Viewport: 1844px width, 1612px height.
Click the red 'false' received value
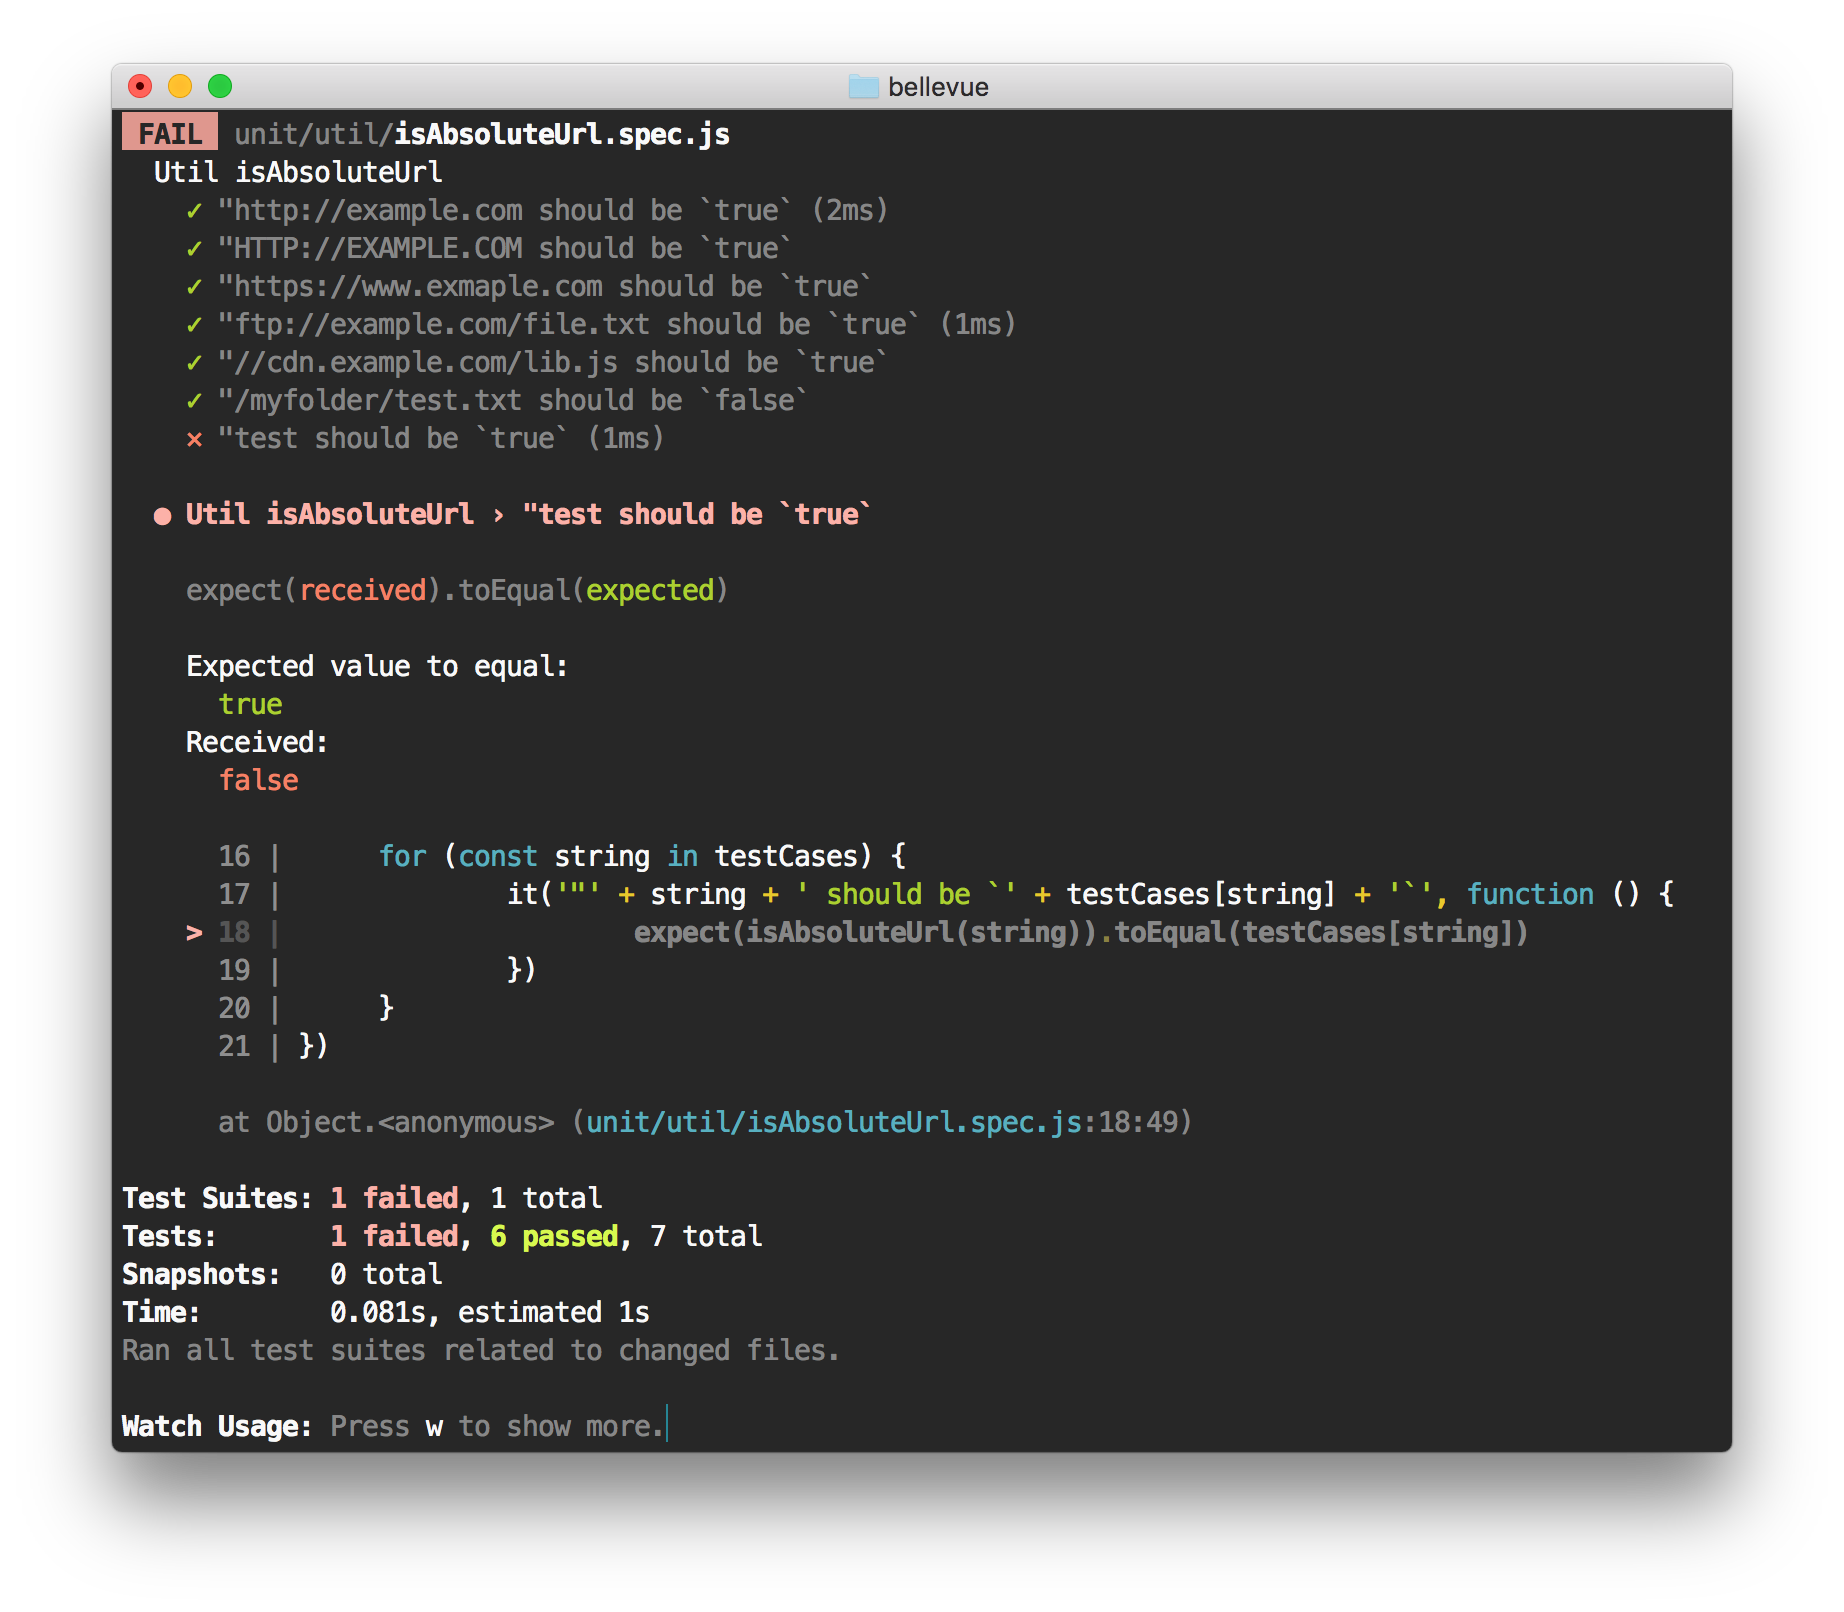pyautogui.click(x=258, y=780)
